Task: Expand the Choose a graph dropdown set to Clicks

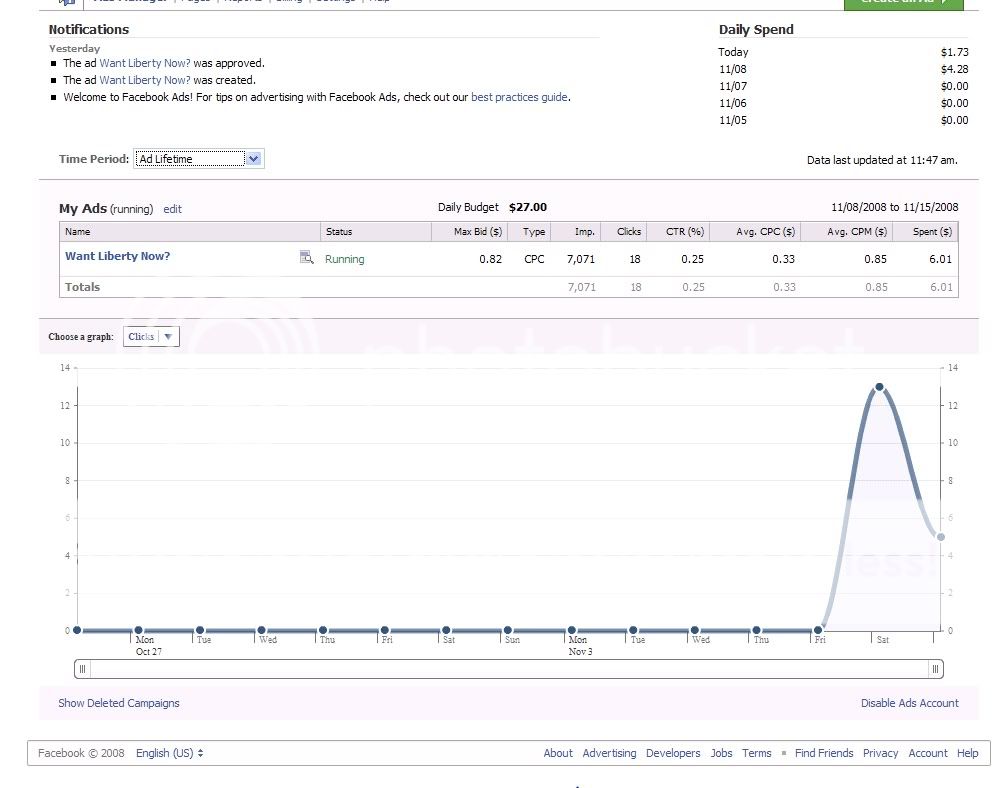Action: coord(151,337)
